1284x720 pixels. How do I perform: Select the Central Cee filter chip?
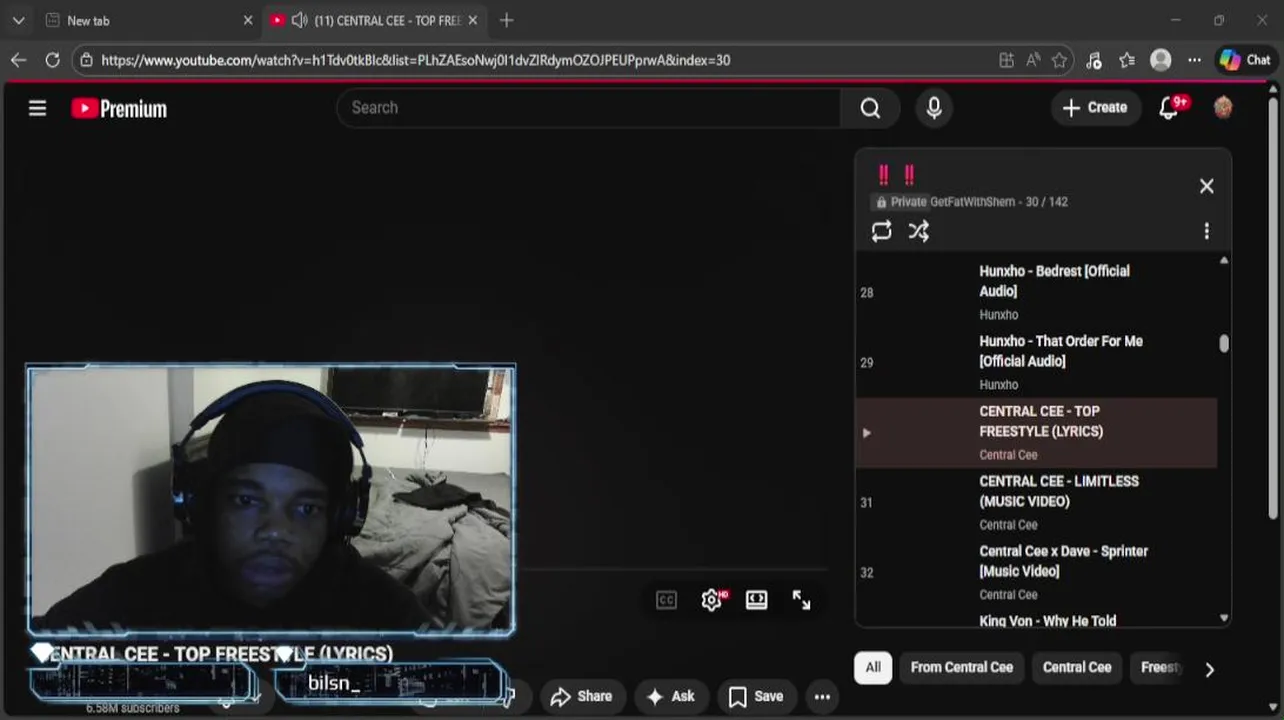tap(1077, 668)
